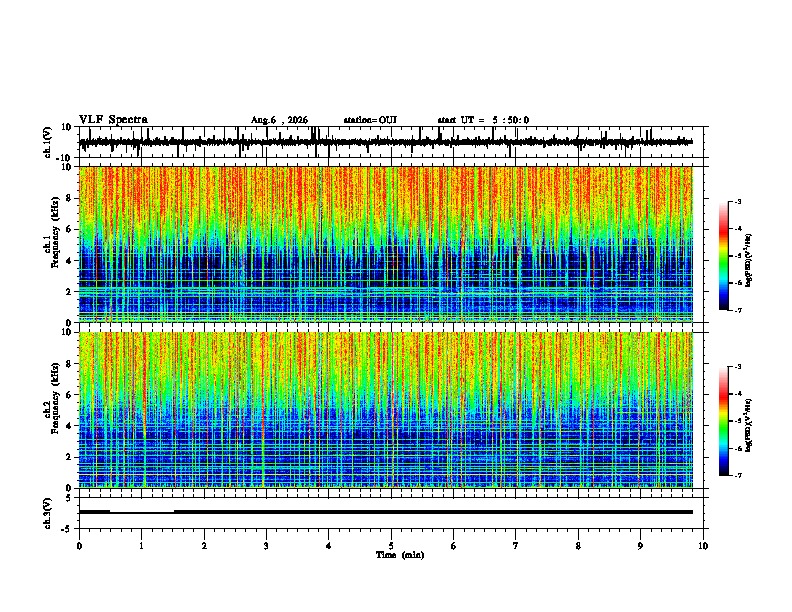Click the "VLF Spectra" plot title
Image resolution: width=792 pixels, height=612 pixels.
[x=113, y=120]
